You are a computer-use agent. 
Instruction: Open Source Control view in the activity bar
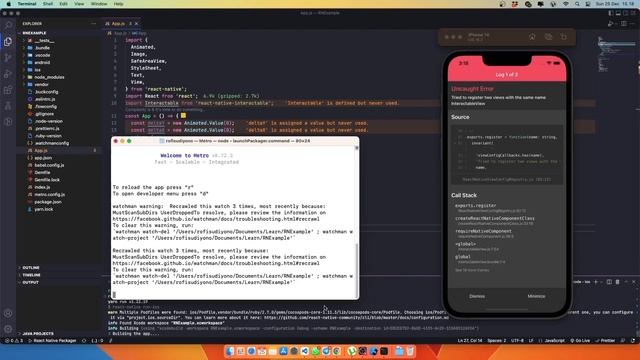[x=8, y=58]
